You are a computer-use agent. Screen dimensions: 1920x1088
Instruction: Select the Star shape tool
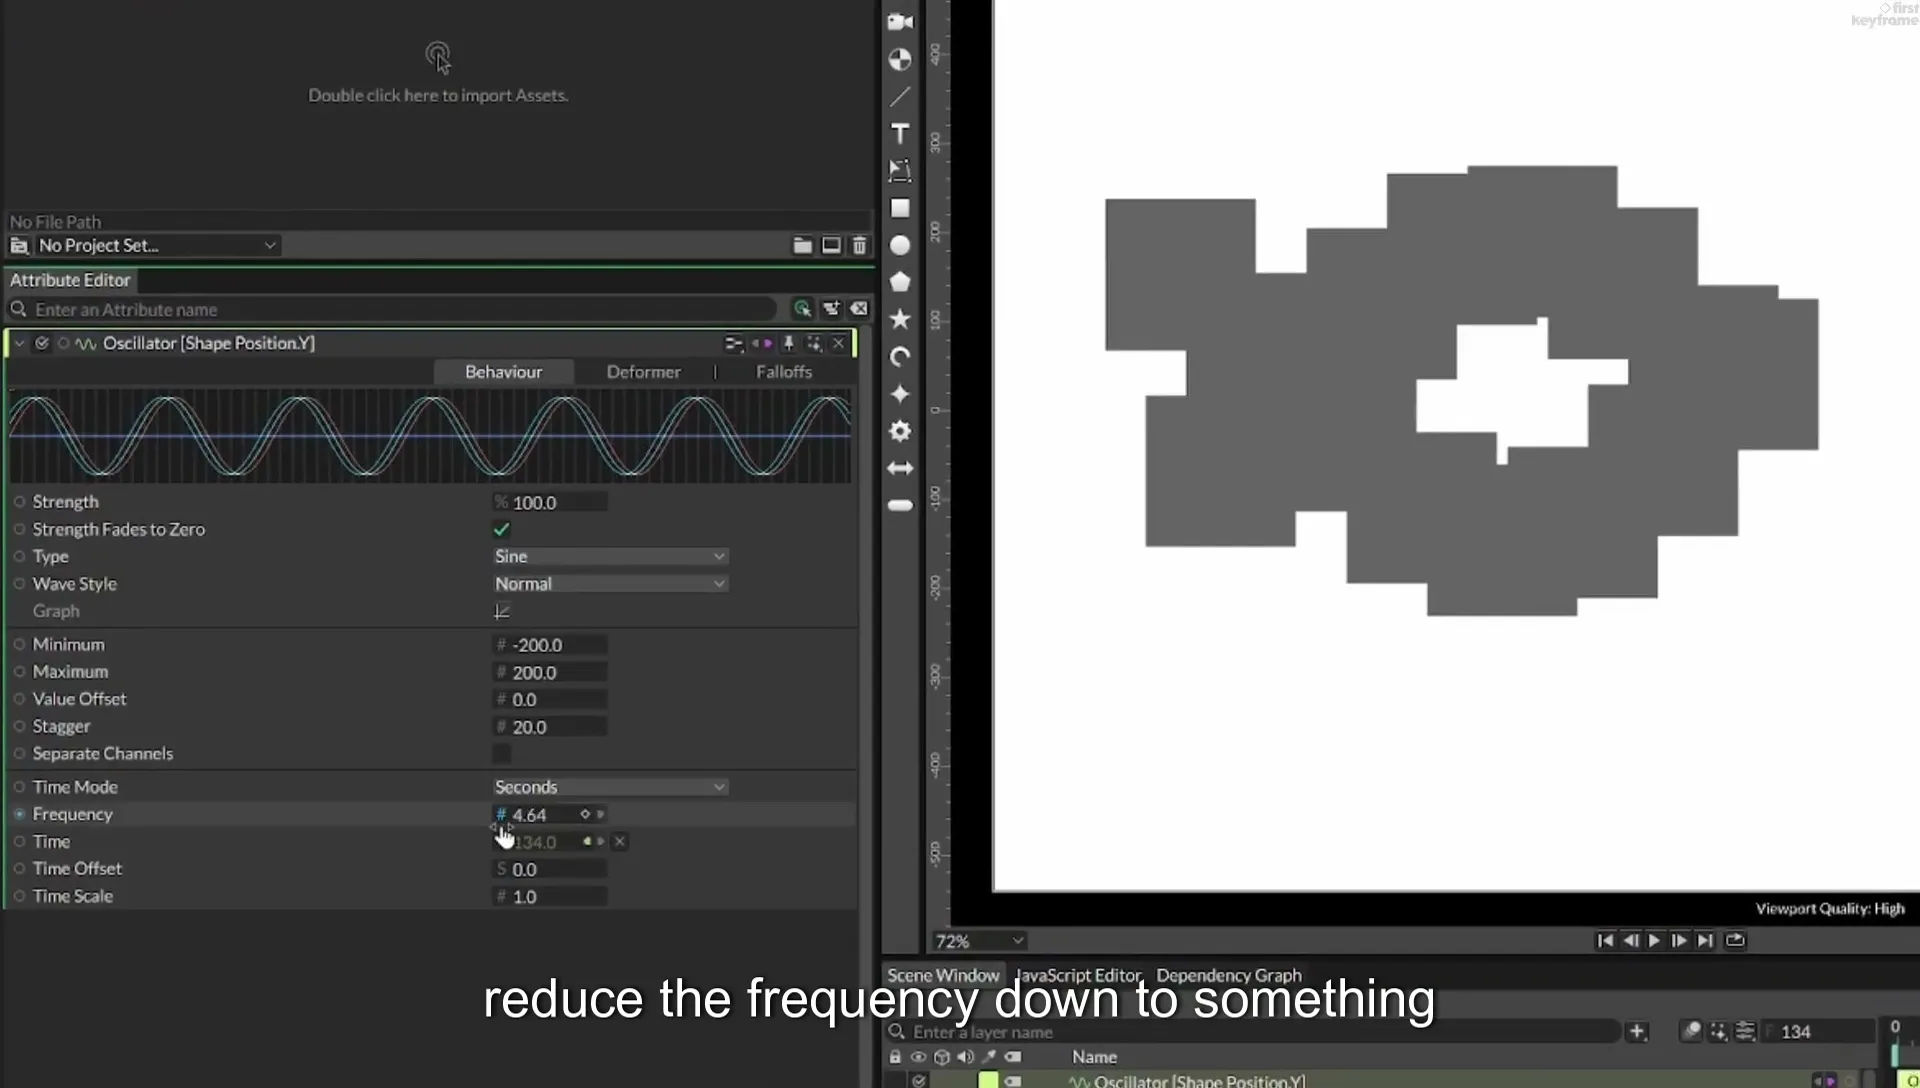(x=900, y=319)
